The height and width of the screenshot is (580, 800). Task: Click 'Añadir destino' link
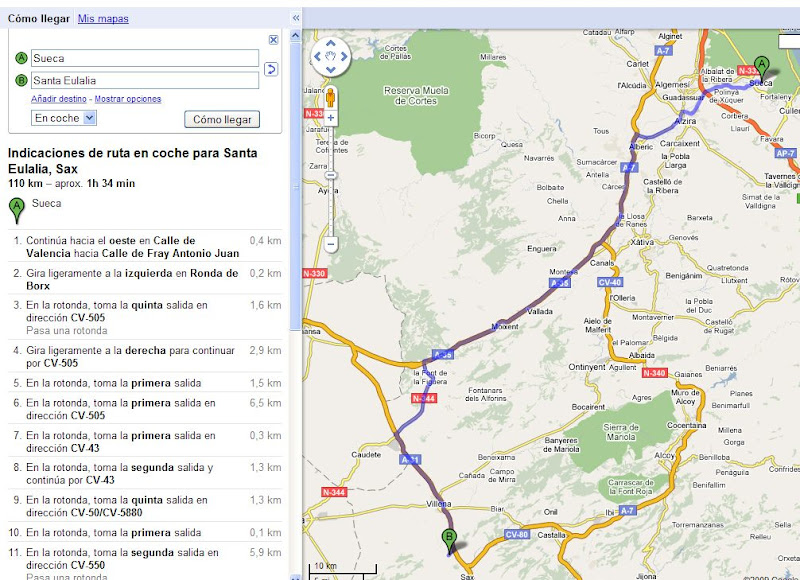59,99
